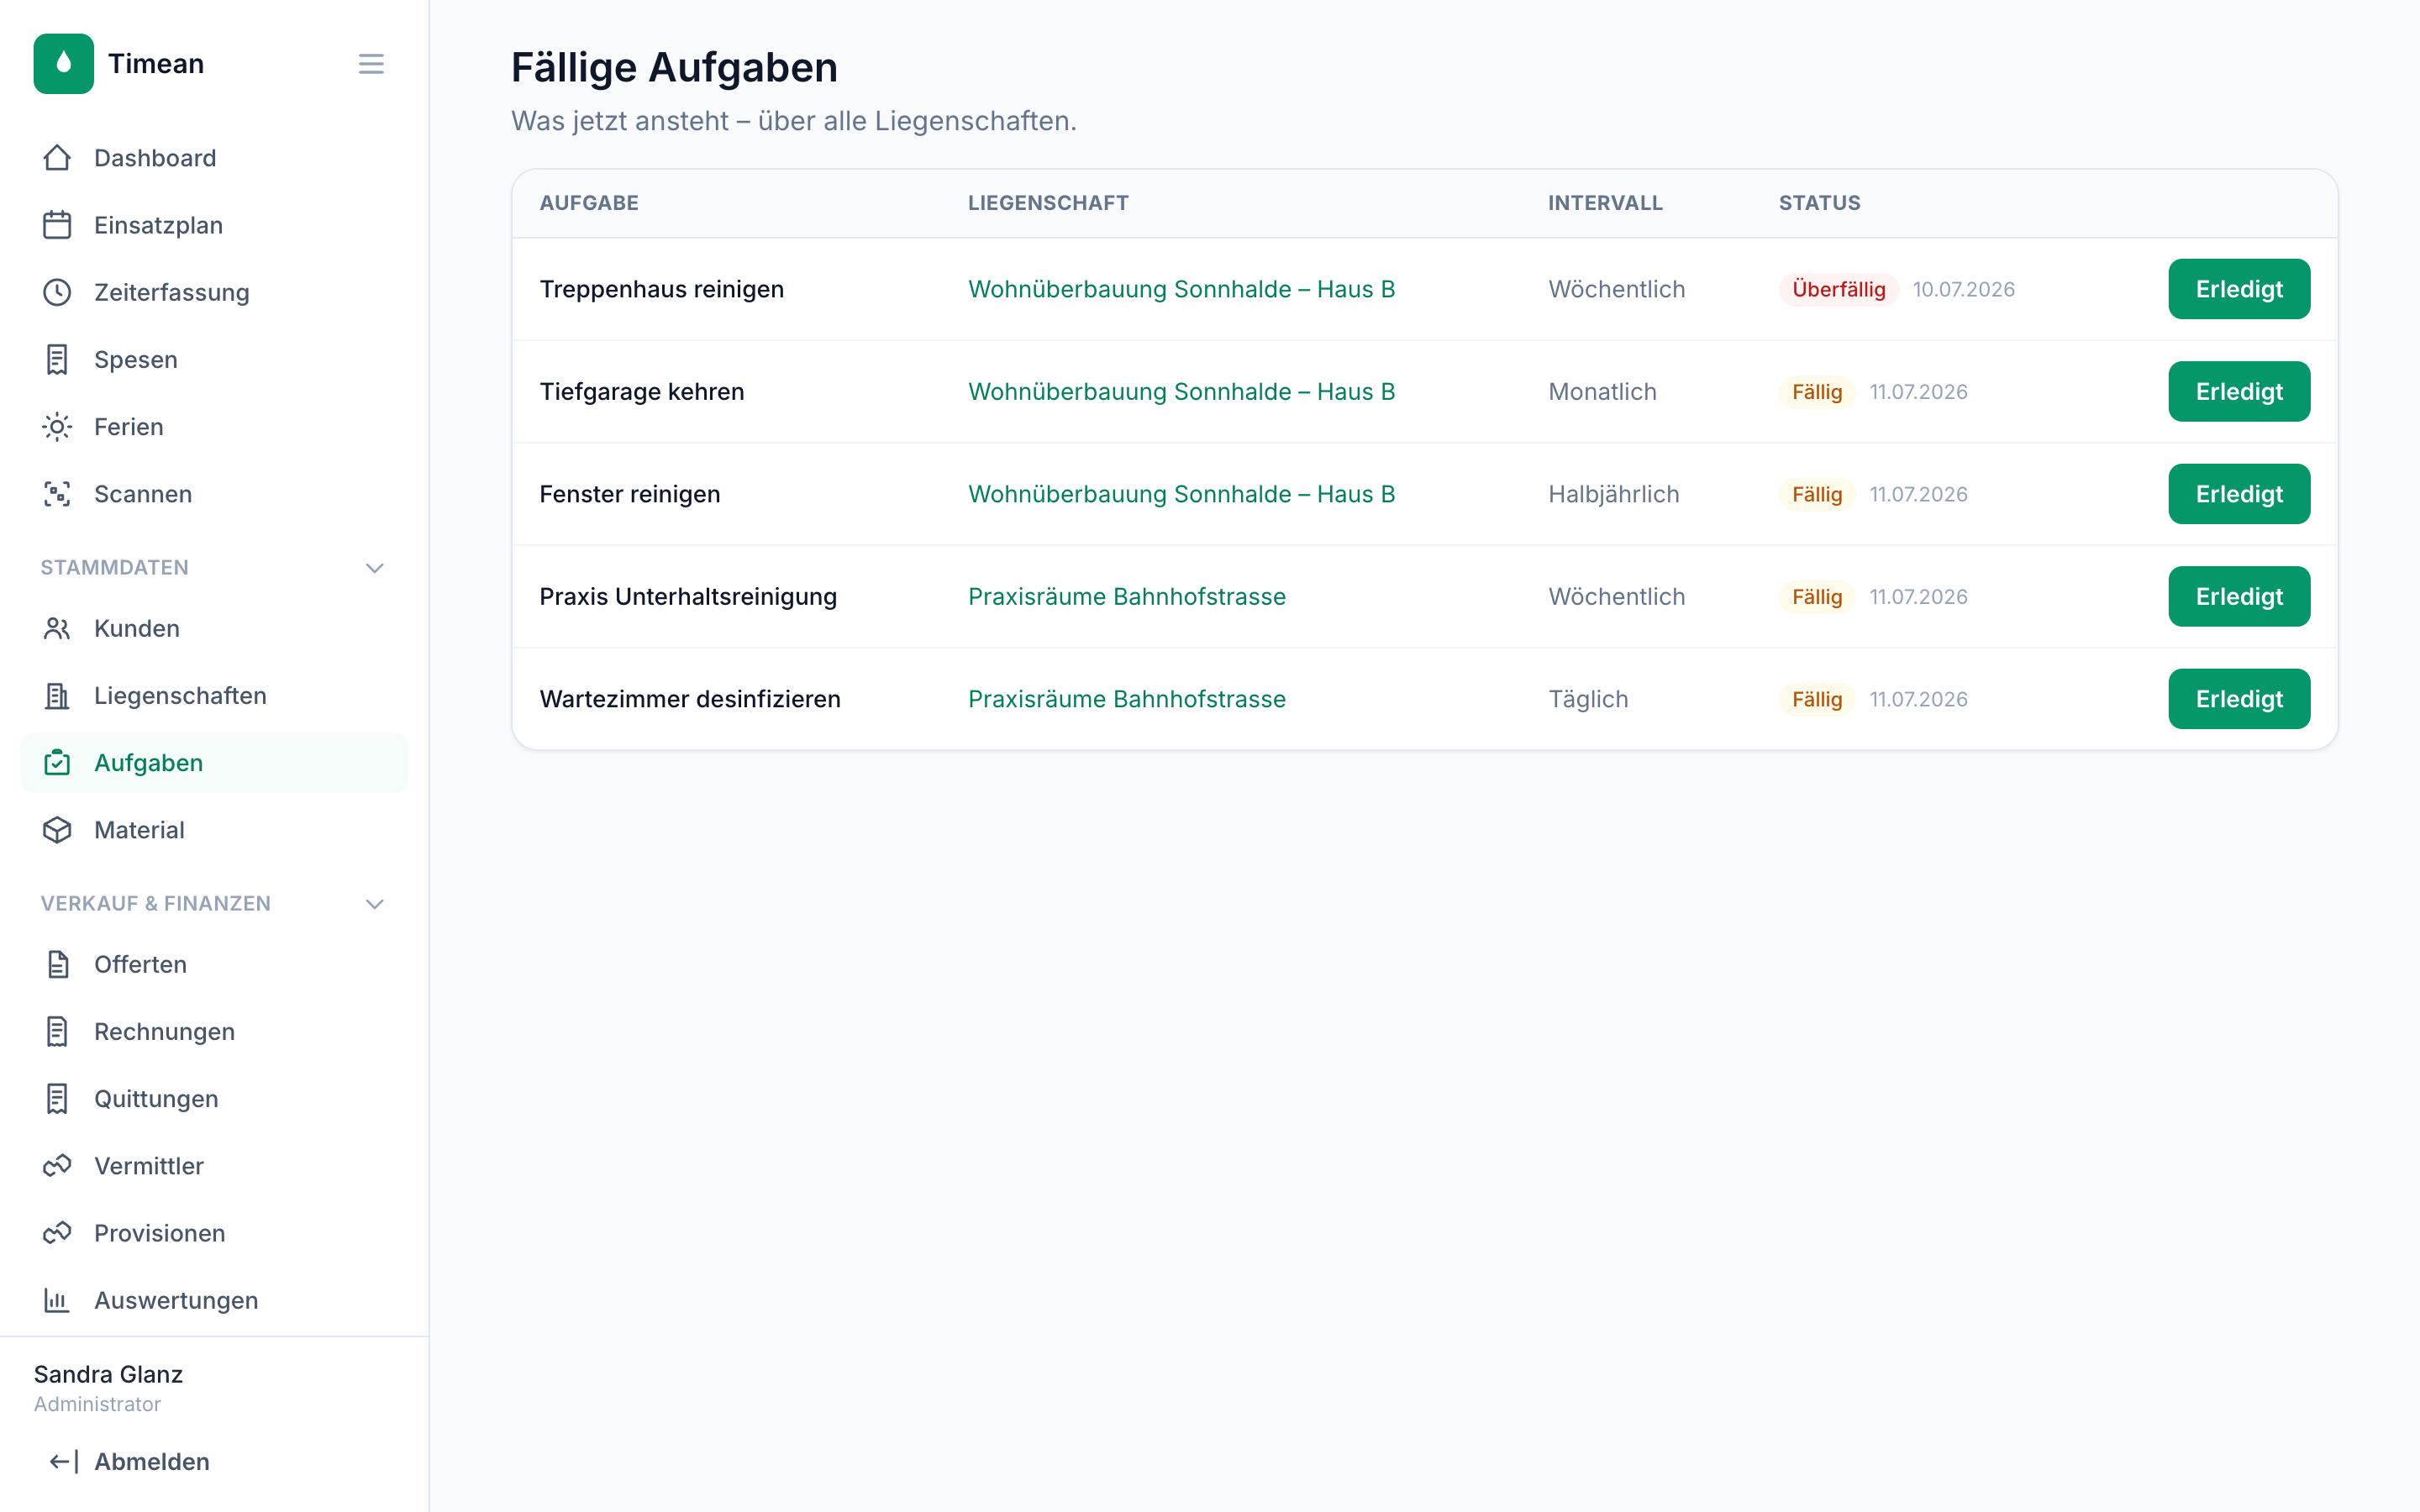Click the Ferien sun icon
Image resolution: width=2420 pixels, height=1512 pixels.
click(57, 427)
